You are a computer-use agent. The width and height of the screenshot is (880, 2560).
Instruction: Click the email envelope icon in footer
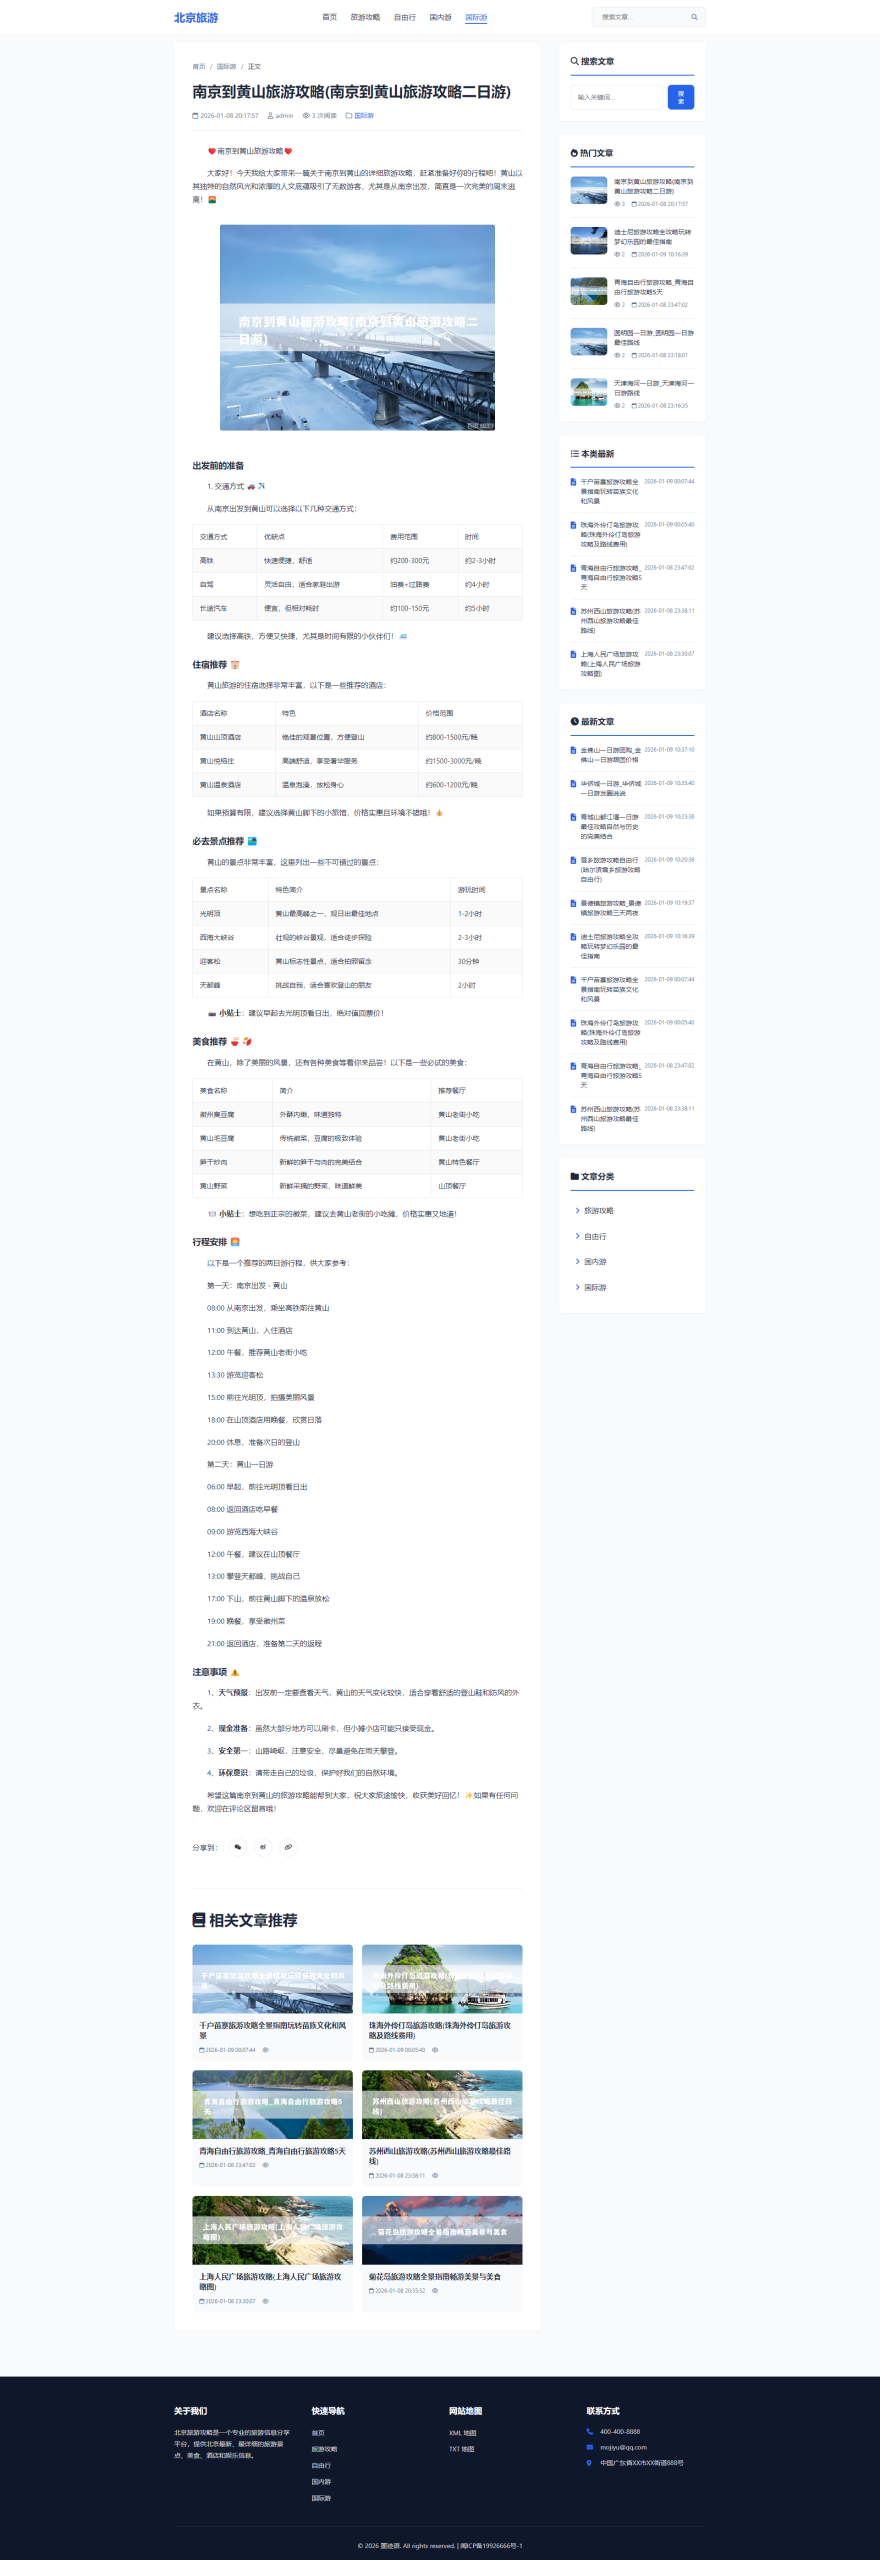pyautogui.click(x=590, y=2447)
